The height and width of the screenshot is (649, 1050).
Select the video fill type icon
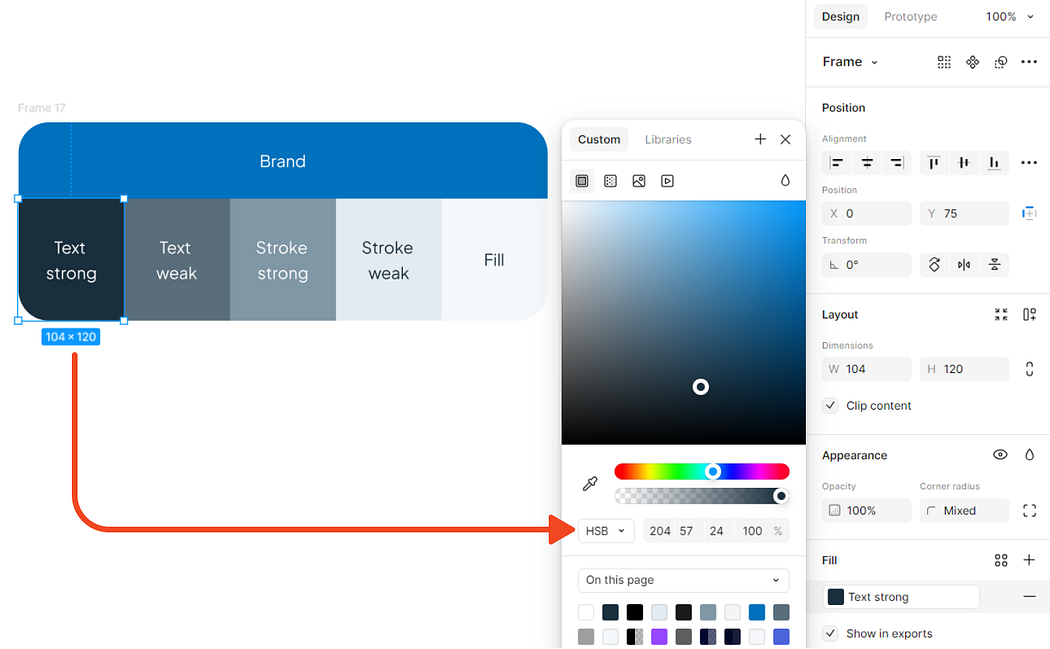(668, 181)
